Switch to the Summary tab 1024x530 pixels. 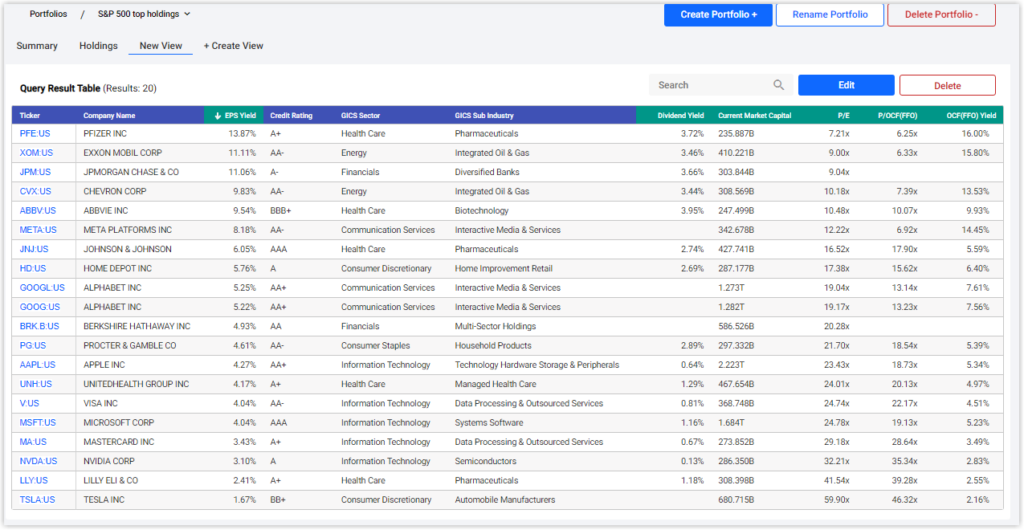tap(37, 46)
